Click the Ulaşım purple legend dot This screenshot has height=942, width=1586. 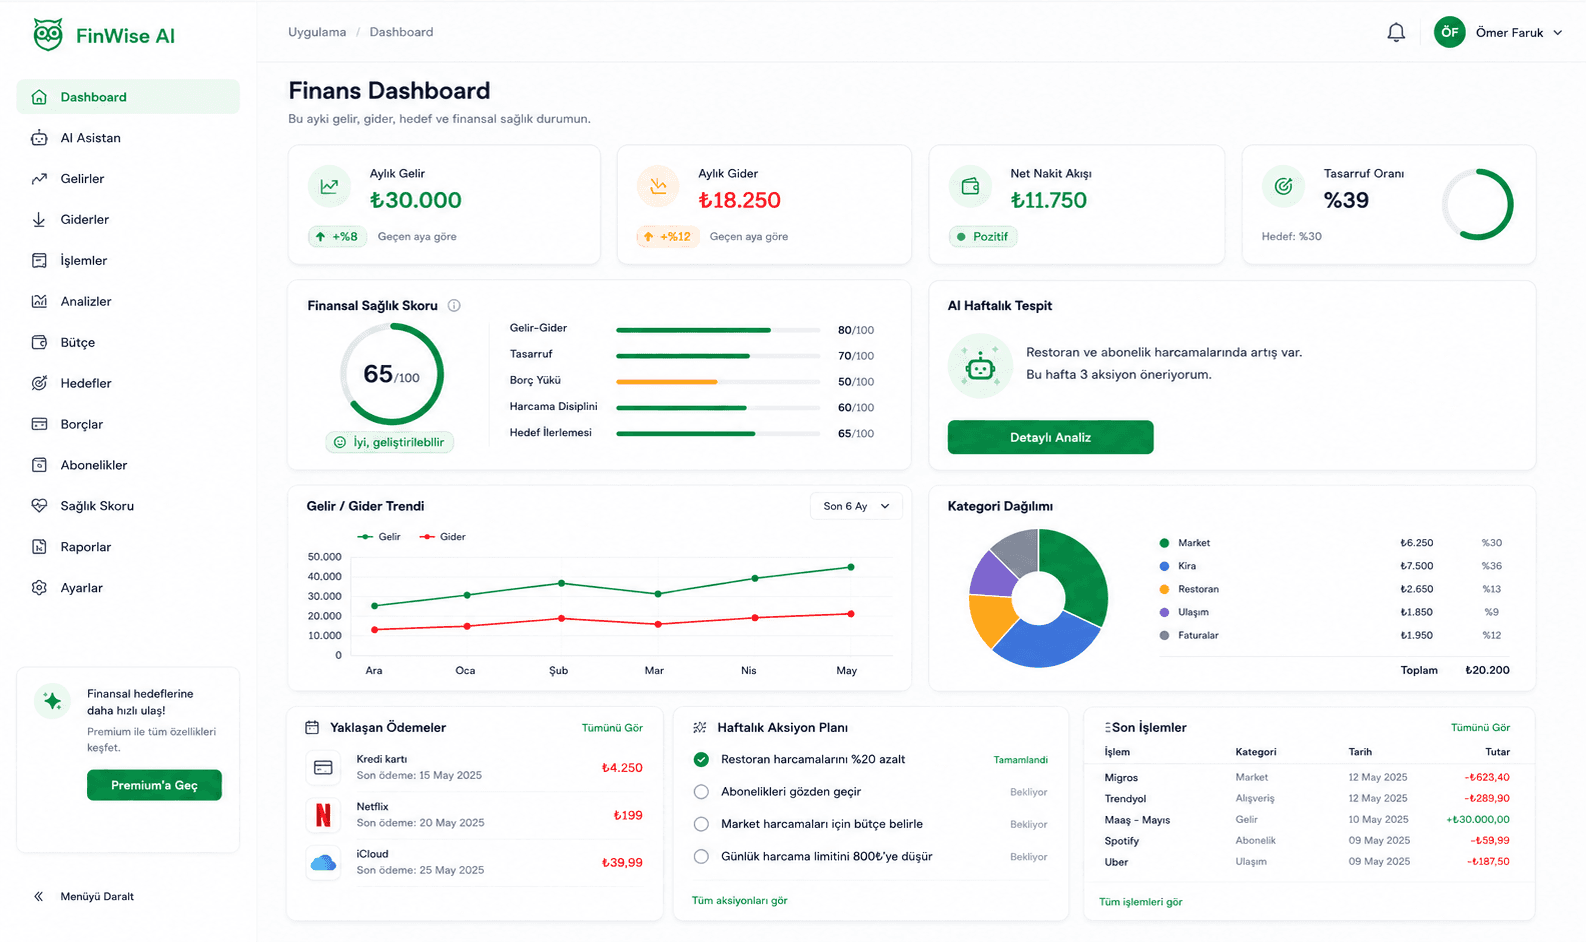click(1164, 612)
